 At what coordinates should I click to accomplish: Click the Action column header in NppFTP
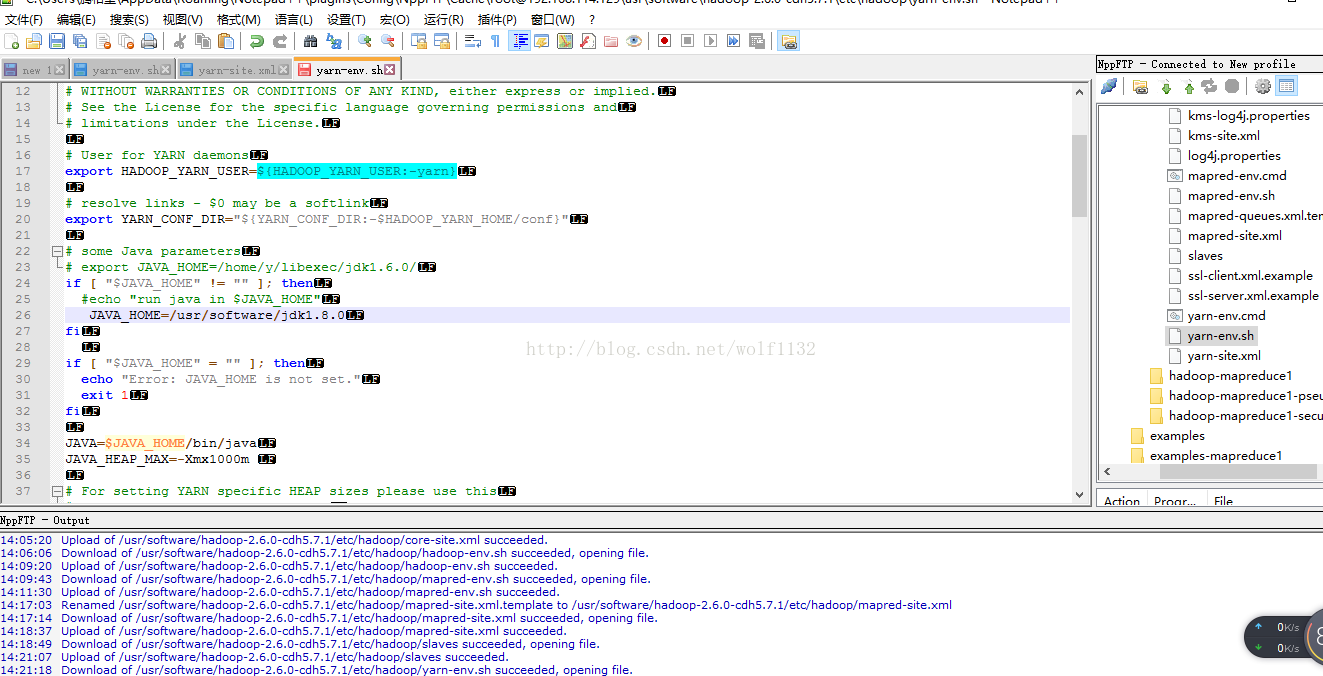(x=1122, y=501)
